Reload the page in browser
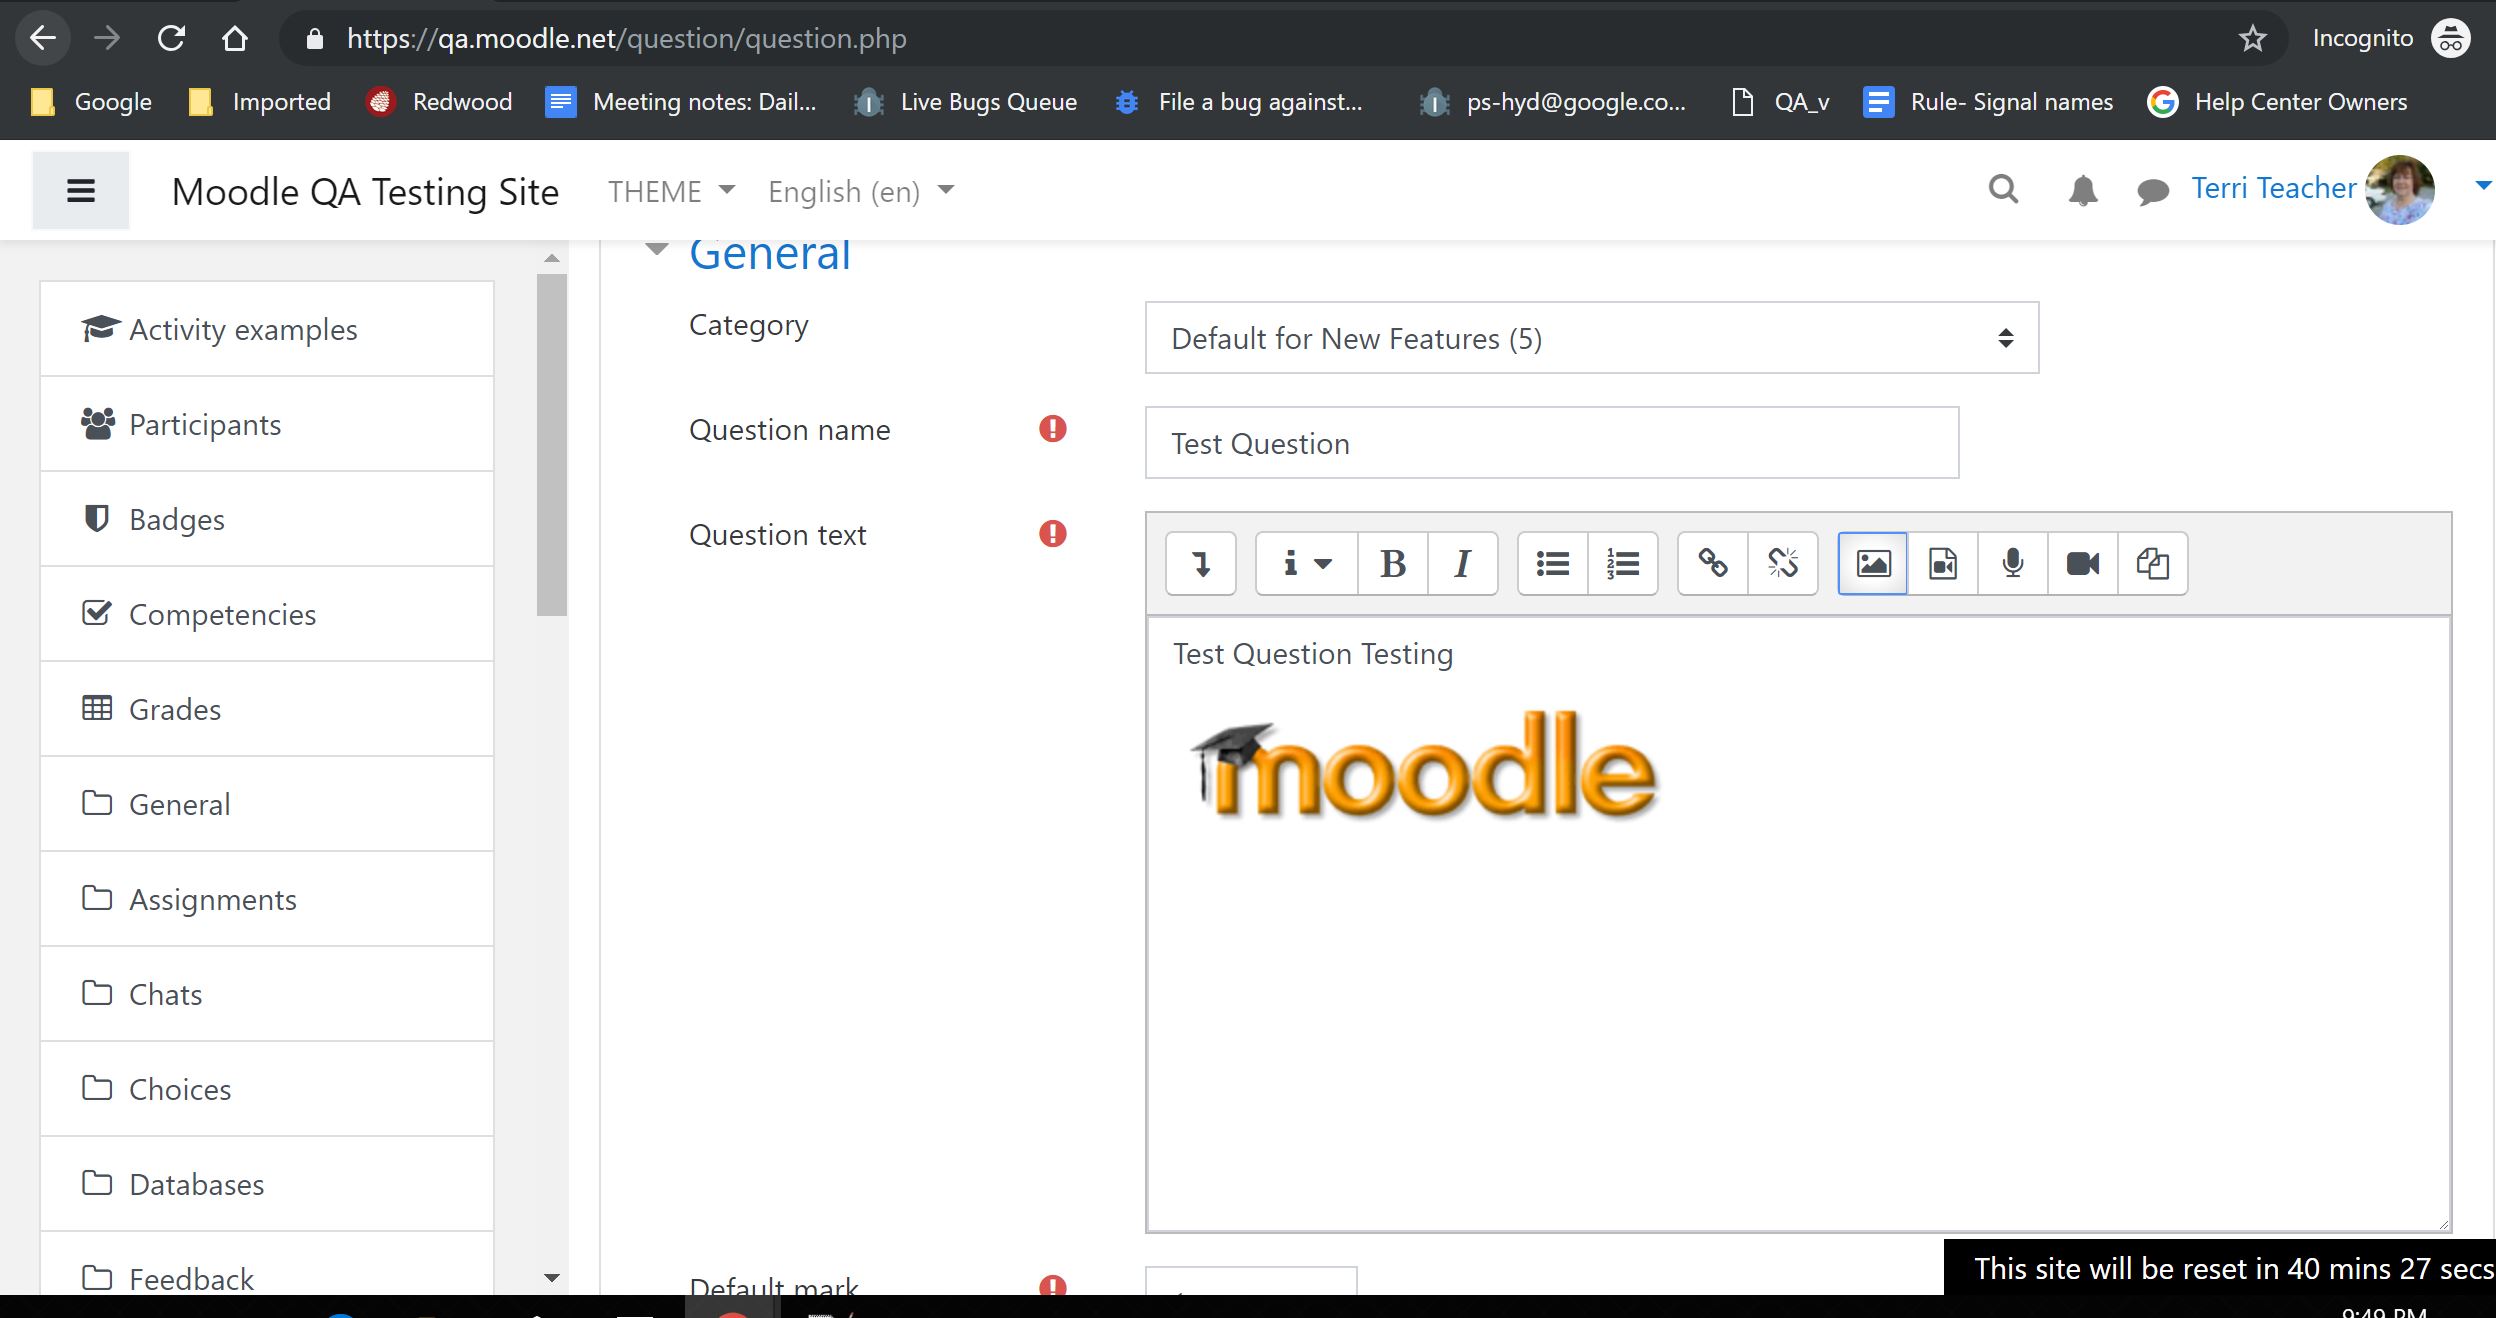This screenshot has width=2496, height=1318. coord(171,38)
